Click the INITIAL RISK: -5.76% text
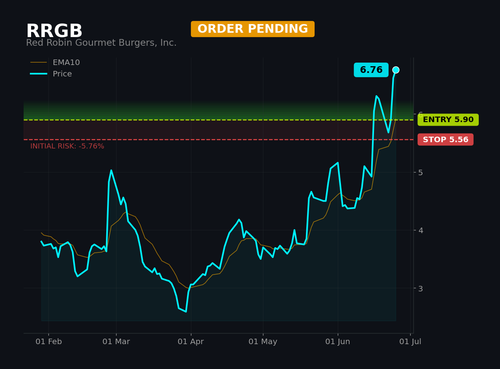 coord(67,146)
